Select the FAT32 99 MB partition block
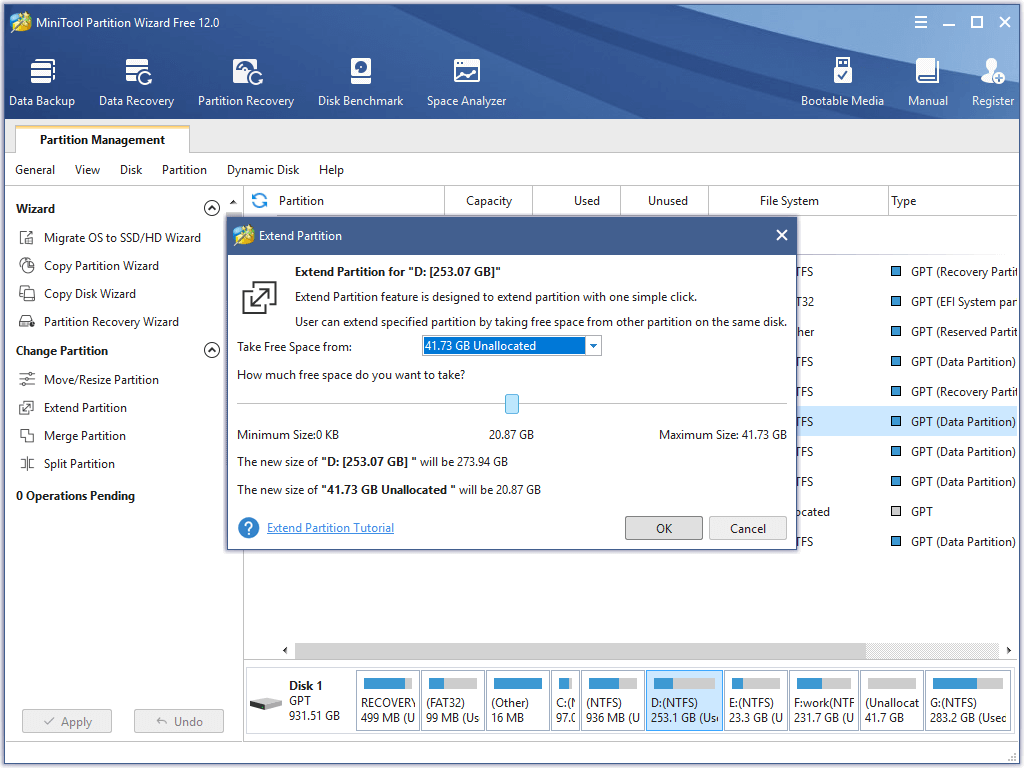Image resolution: width=1024 pixels, height=768 pixels. [453, 700]
